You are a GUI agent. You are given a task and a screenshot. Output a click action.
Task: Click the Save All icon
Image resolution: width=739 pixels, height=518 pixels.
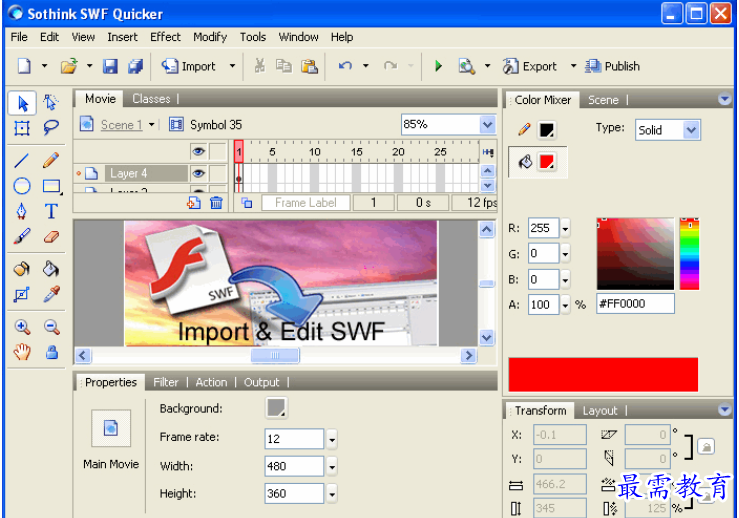(x=136, y=66)
